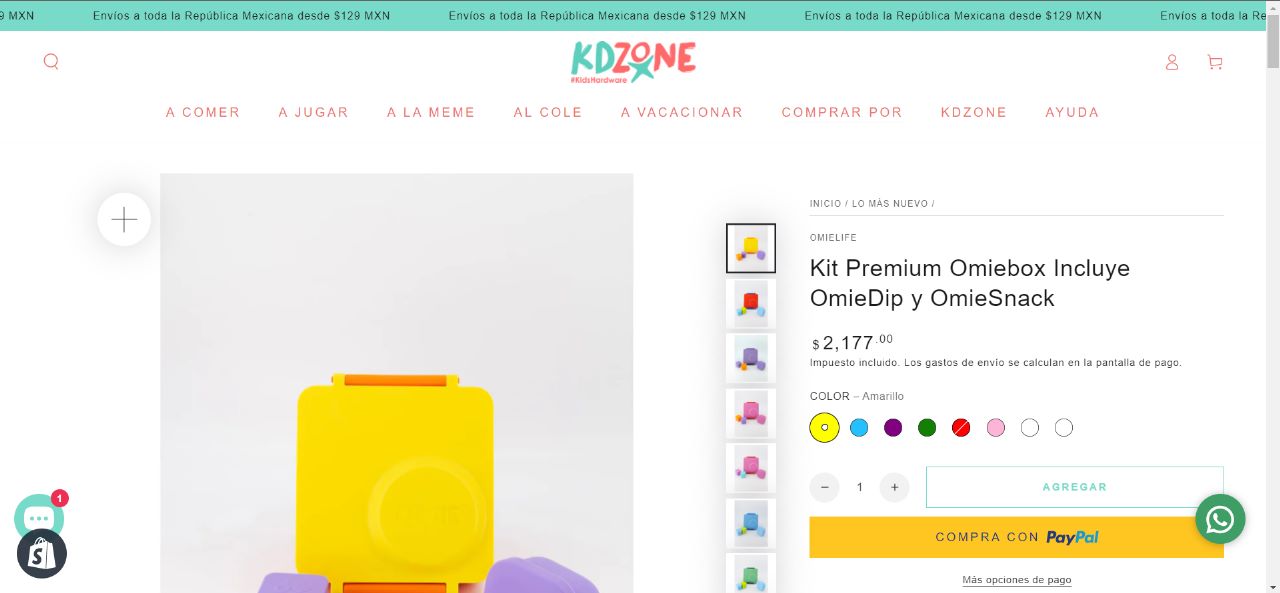Image resolution: width=1280 pixels, height=593 pixels.
Task: Click the KDZone logo
Action: click(634, 62)
